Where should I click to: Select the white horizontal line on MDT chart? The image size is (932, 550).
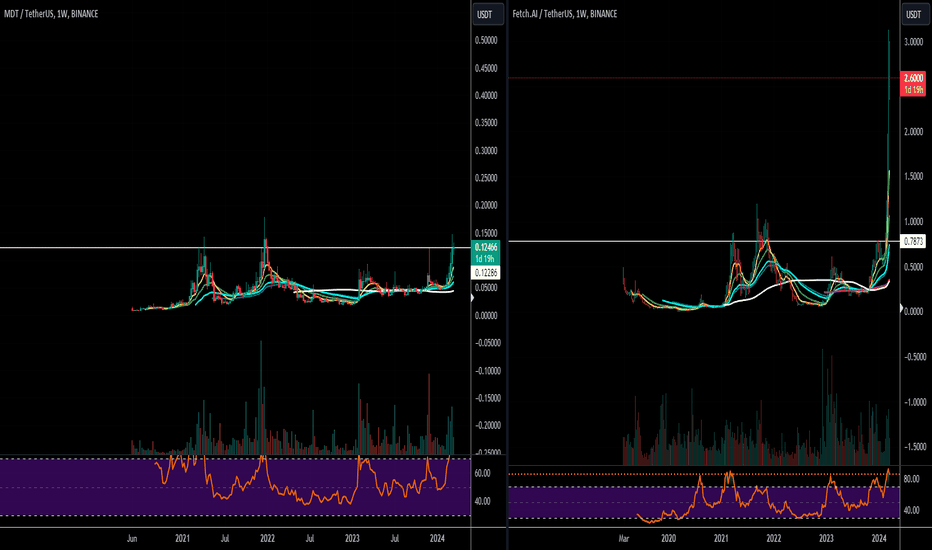click(235, 247)
